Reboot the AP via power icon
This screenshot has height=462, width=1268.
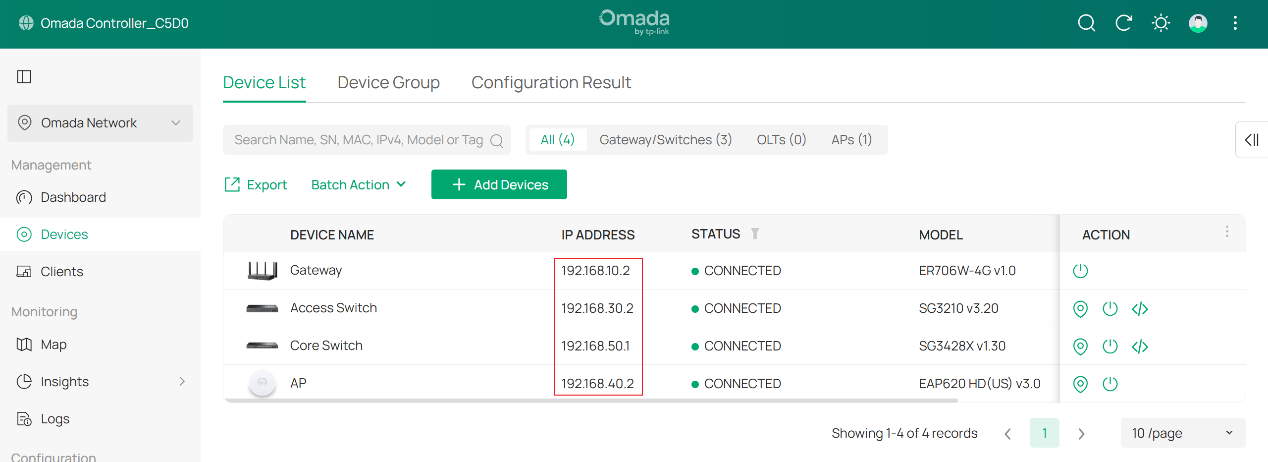pyautogui.click(x=1110, y=384)
